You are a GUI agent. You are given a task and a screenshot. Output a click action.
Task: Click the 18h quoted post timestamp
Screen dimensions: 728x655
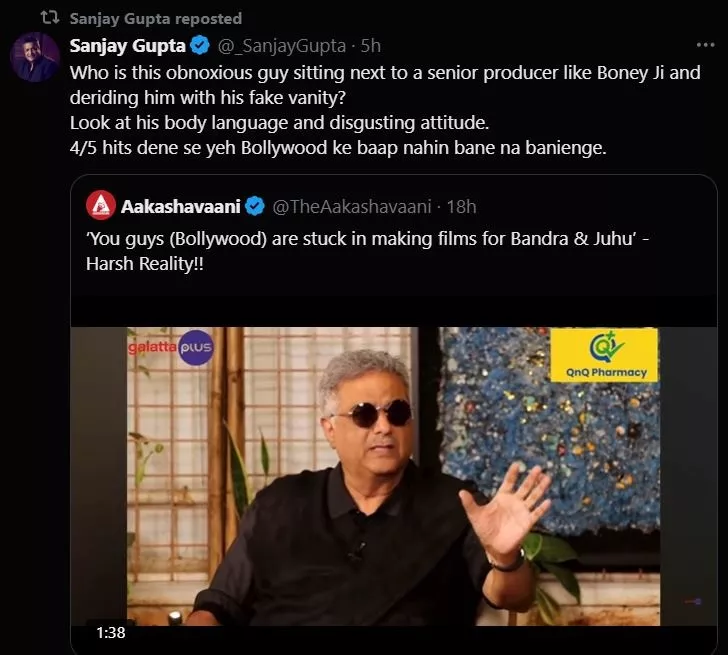461,206
